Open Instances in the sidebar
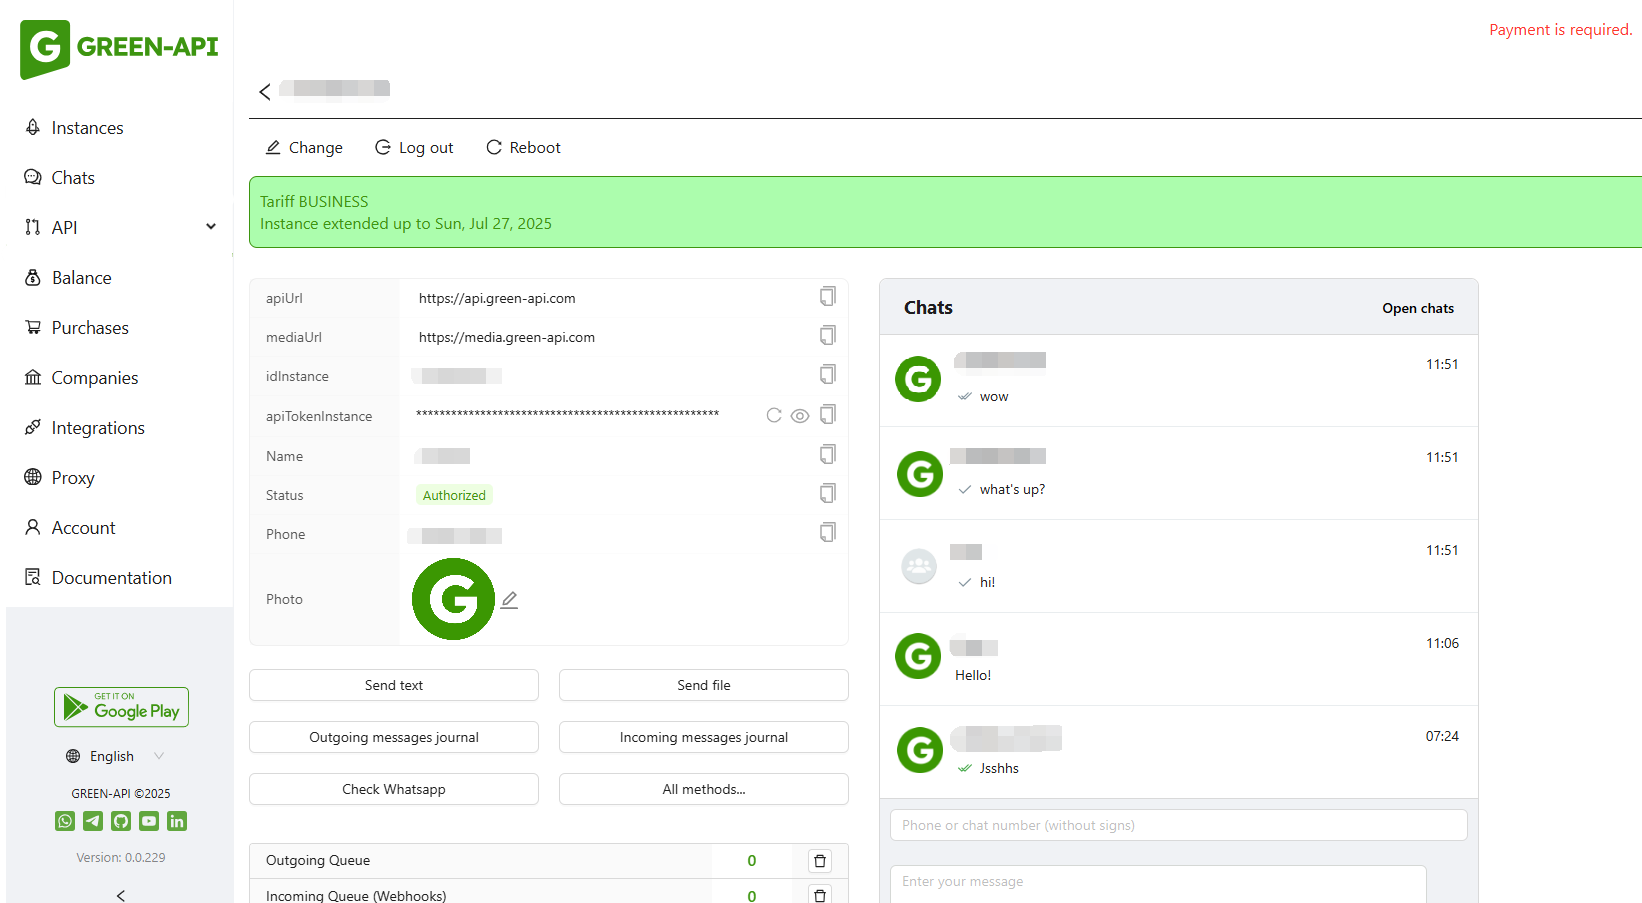1642x903 pixels. tap(87, 128)
